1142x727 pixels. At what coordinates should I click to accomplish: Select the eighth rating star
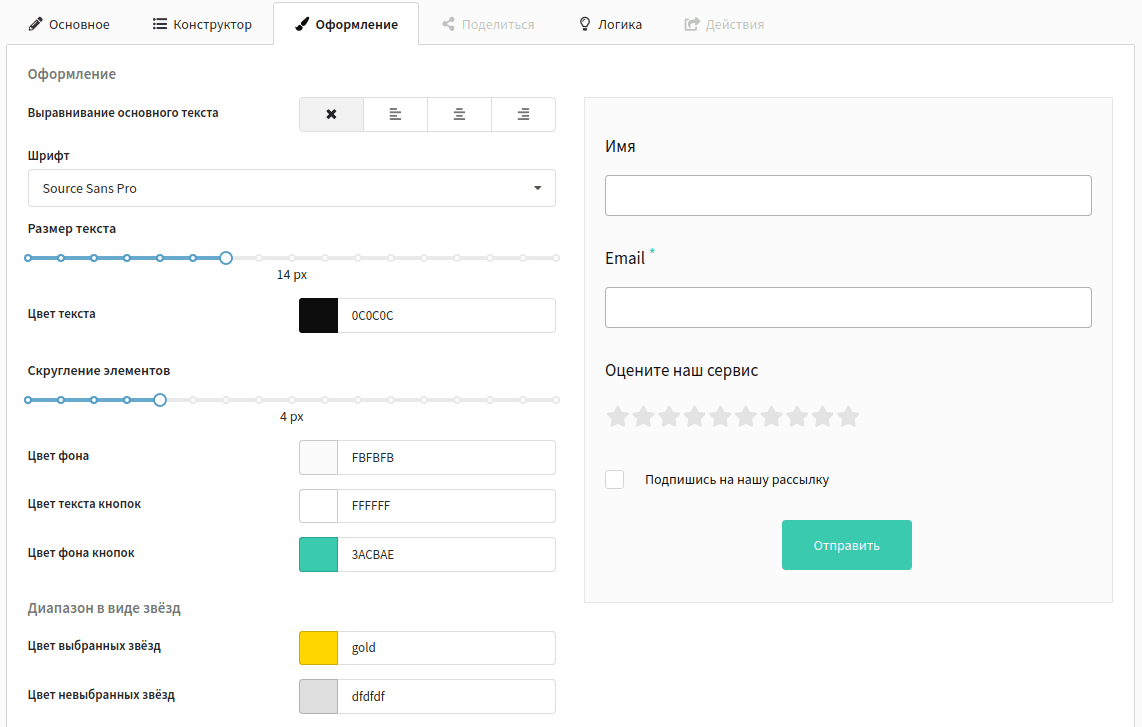click(797, 417)
